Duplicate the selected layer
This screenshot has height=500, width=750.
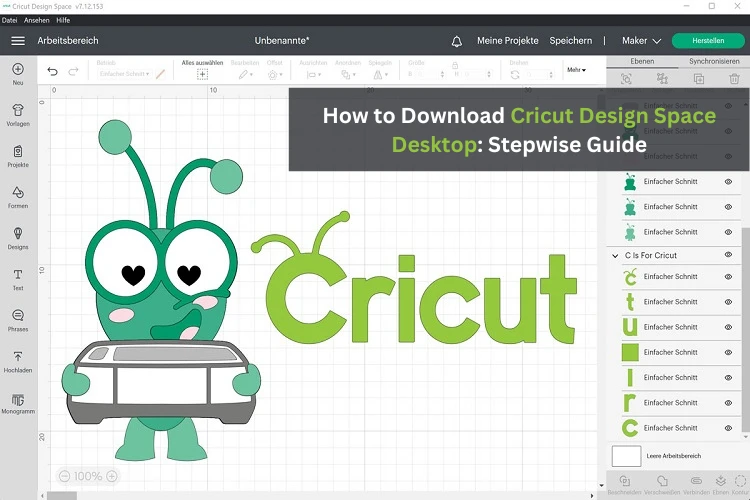point(699,78)
